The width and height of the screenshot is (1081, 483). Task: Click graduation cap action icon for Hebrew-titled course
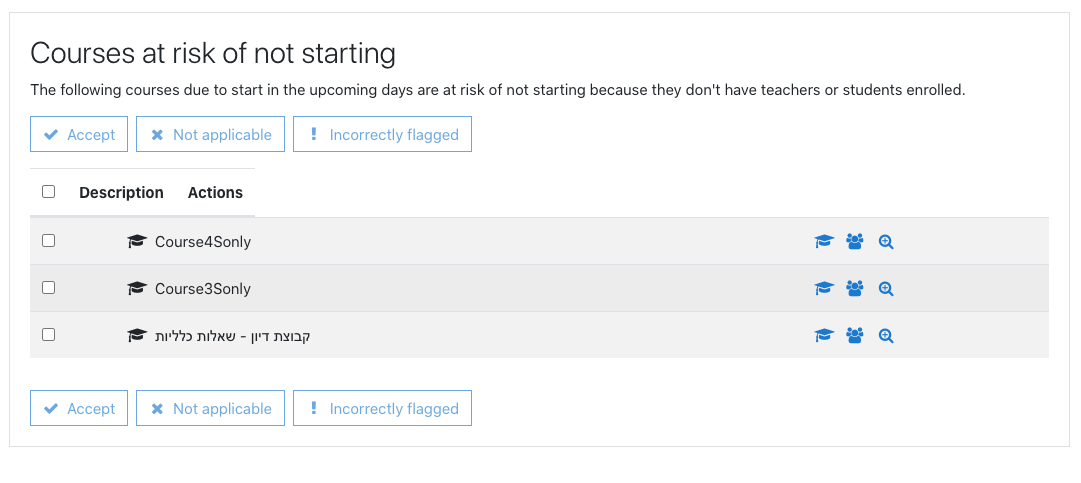(x=824, y=336)
